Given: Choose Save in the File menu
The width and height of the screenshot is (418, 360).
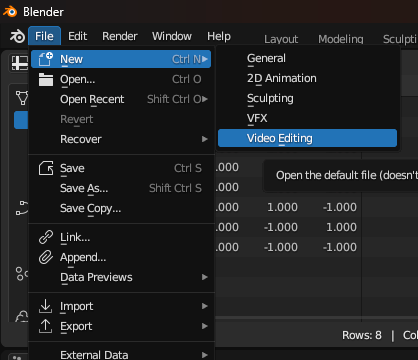Looking at the screenshot, I should pos(121,168).
